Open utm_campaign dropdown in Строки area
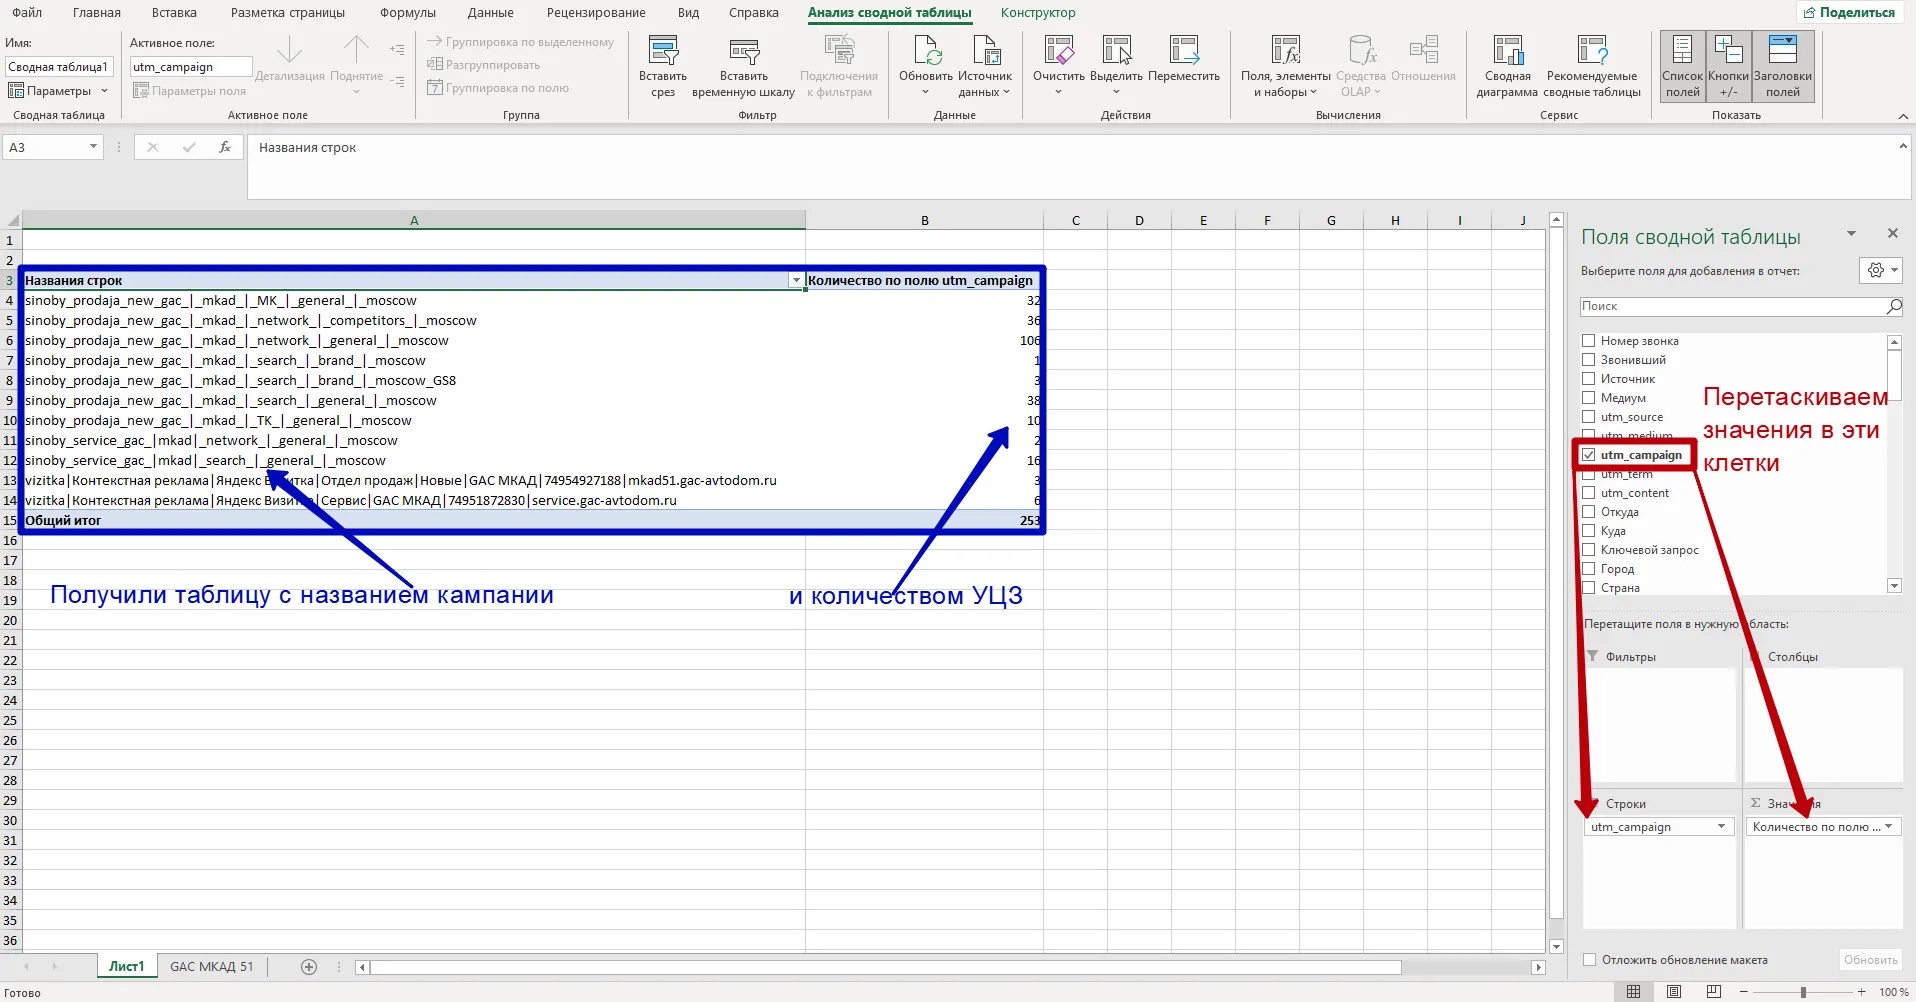 coord(1721,827)
